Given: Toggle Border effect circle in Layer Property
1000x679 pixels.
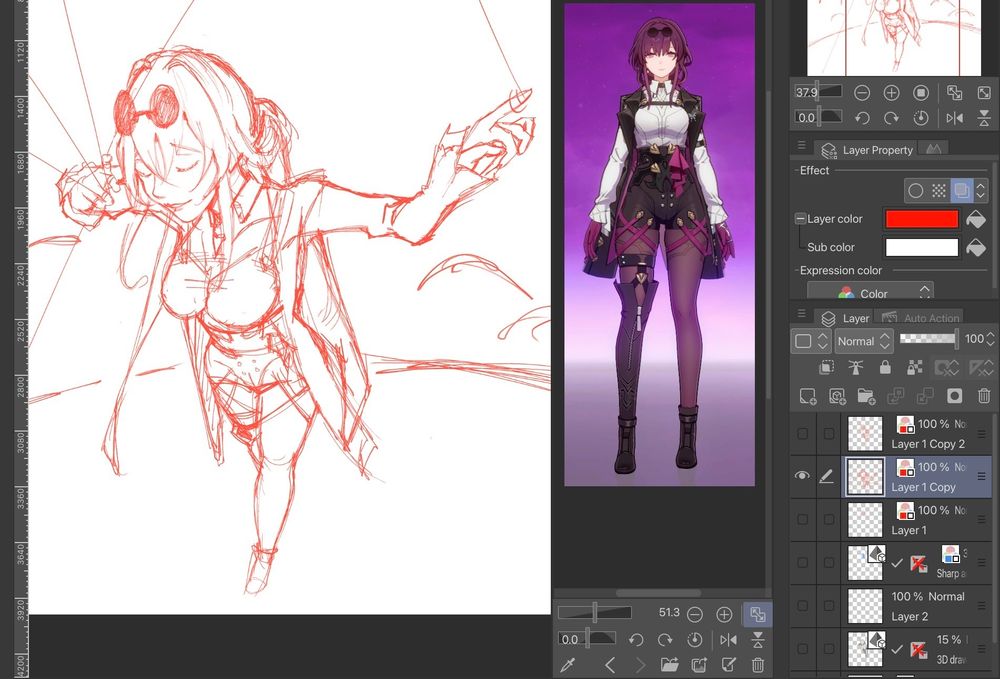Looking at the screenshot, I should (916, 190).
